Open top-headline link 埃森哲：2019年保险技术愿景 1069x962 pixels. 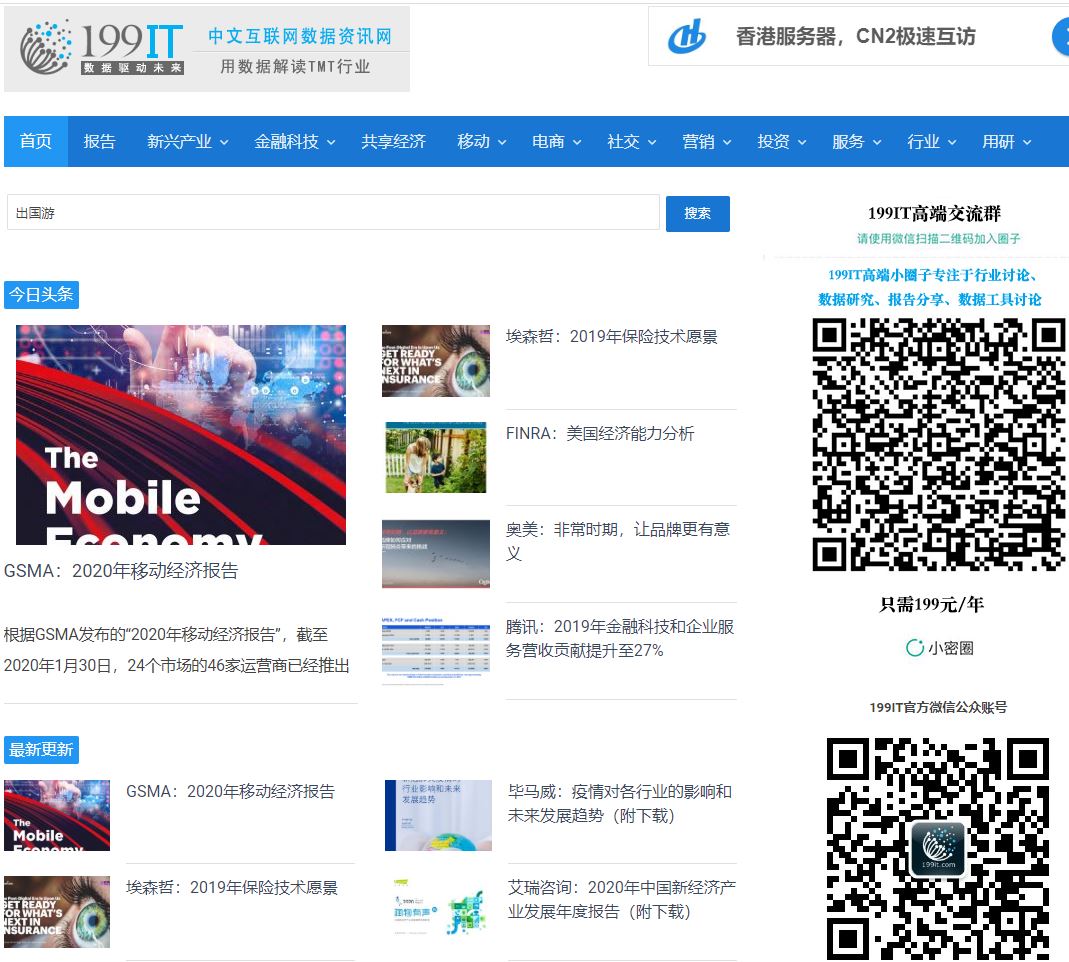[612, 337]
